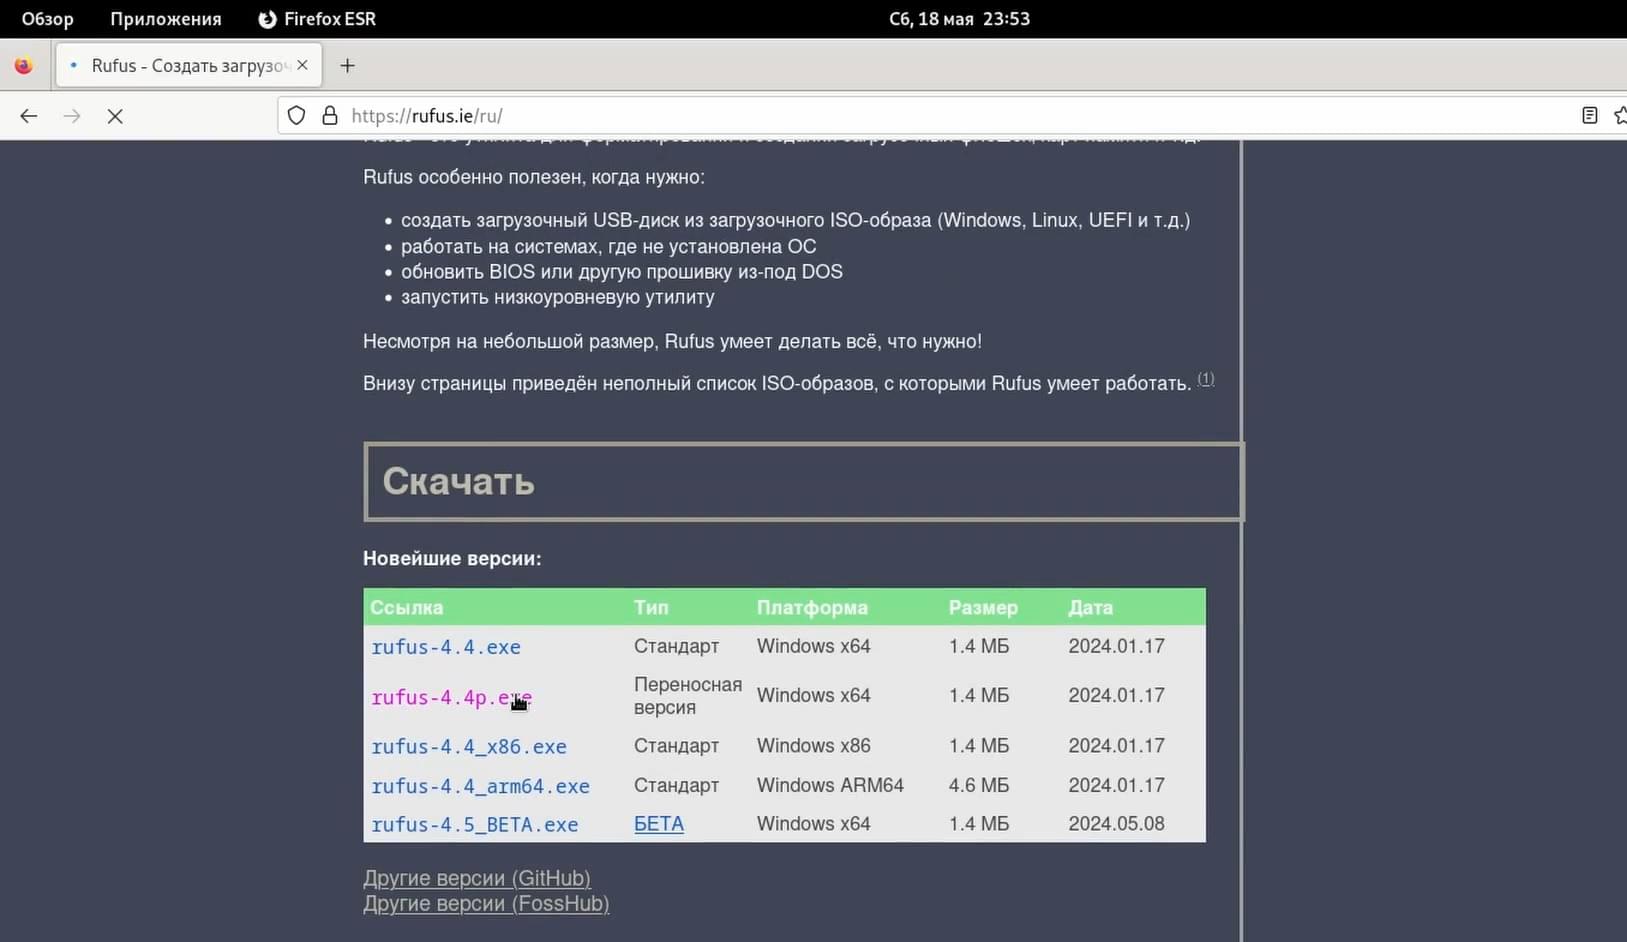Click the Платформа column header

click(x=812, y=607)
